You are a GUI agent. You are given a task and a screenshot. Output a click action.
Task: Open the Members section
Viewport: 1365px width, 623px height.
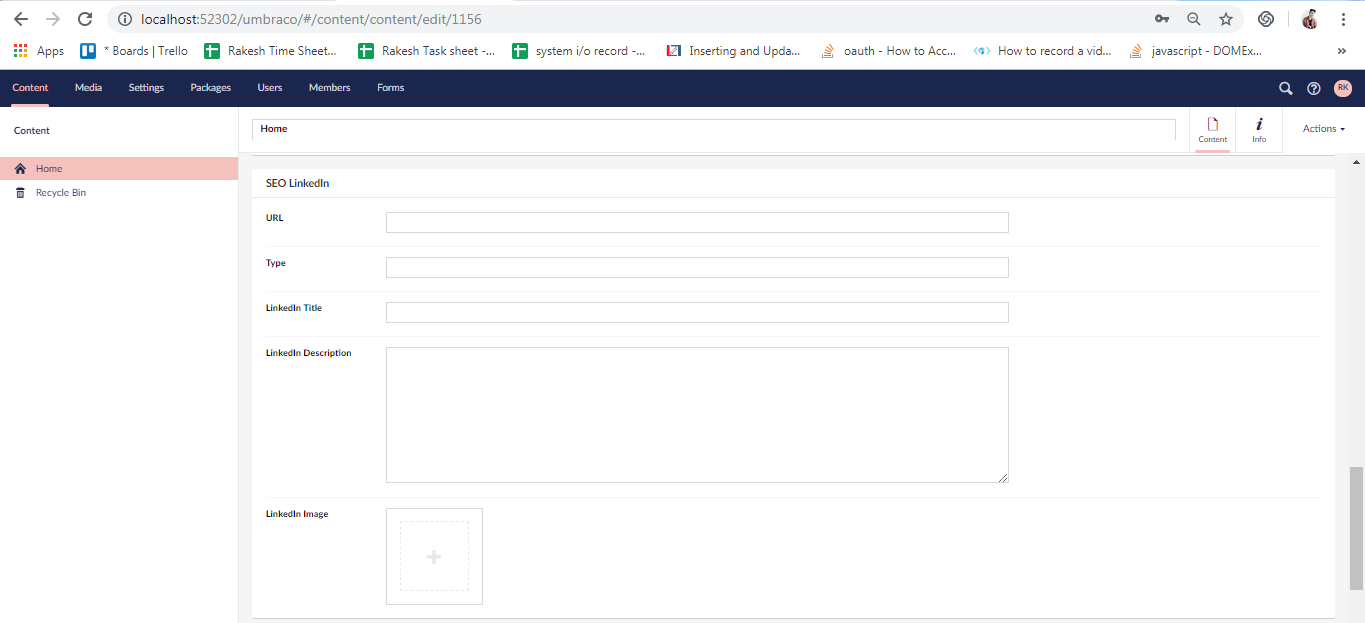pyautogui.click(x=329, y=88)
